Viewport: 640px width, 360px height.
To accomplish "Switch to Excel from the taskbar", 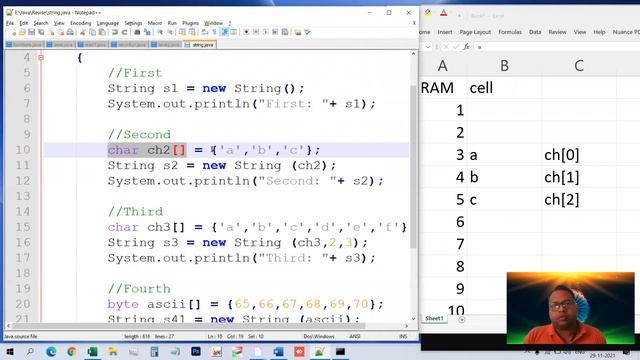I will coord(93,351).
